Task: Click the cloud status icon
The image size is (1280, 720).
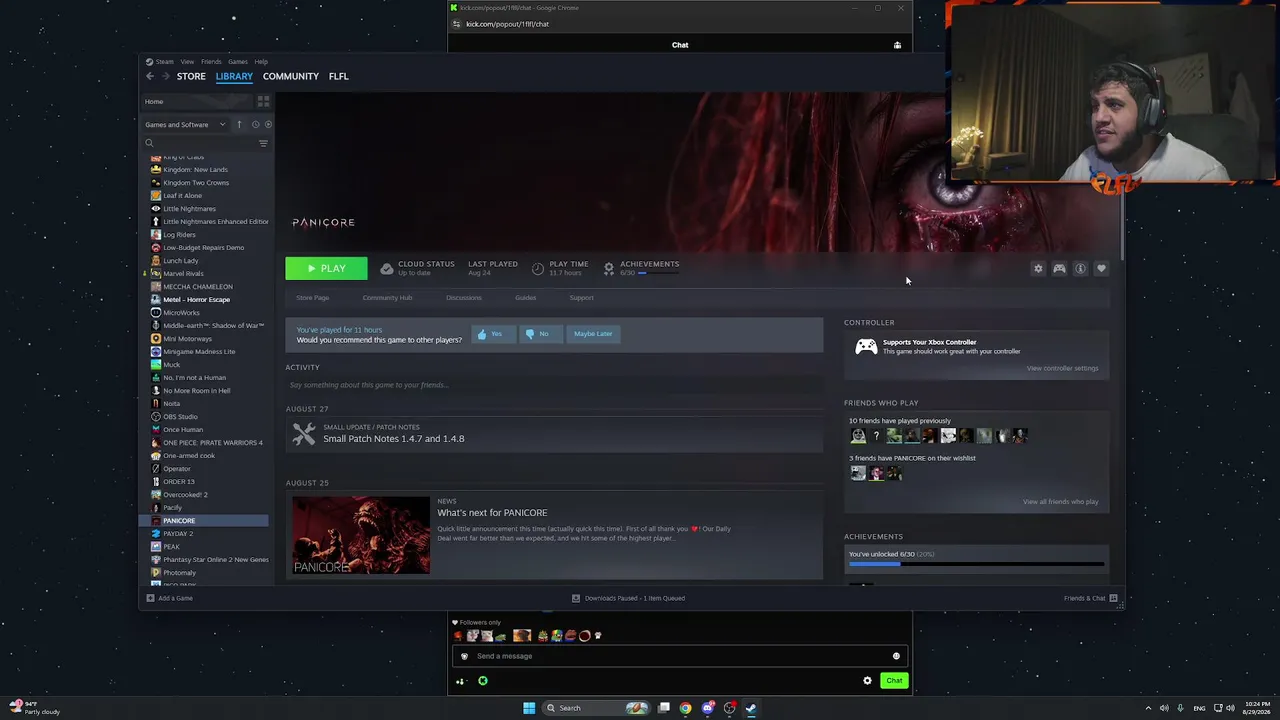Action: pyautogui.click(x=387, y=269)
